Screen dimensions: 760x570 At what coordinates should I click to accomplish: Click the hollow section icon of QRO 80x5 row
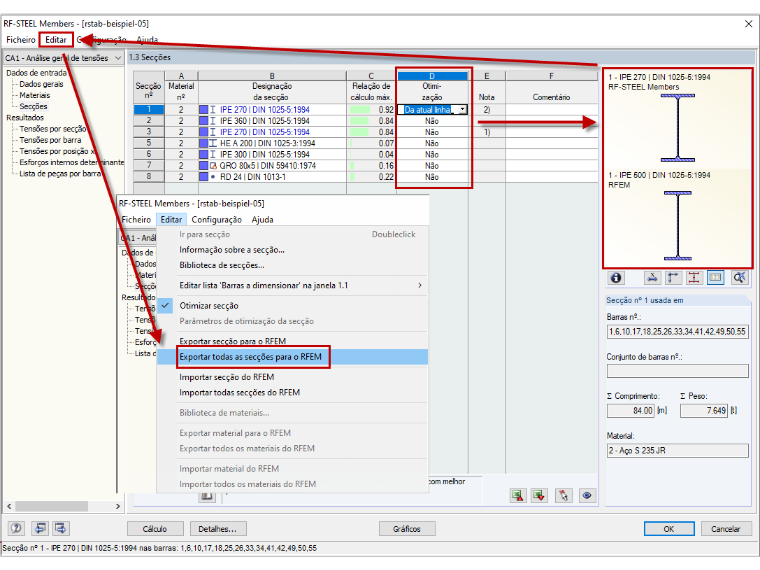[x=213, y=166]
